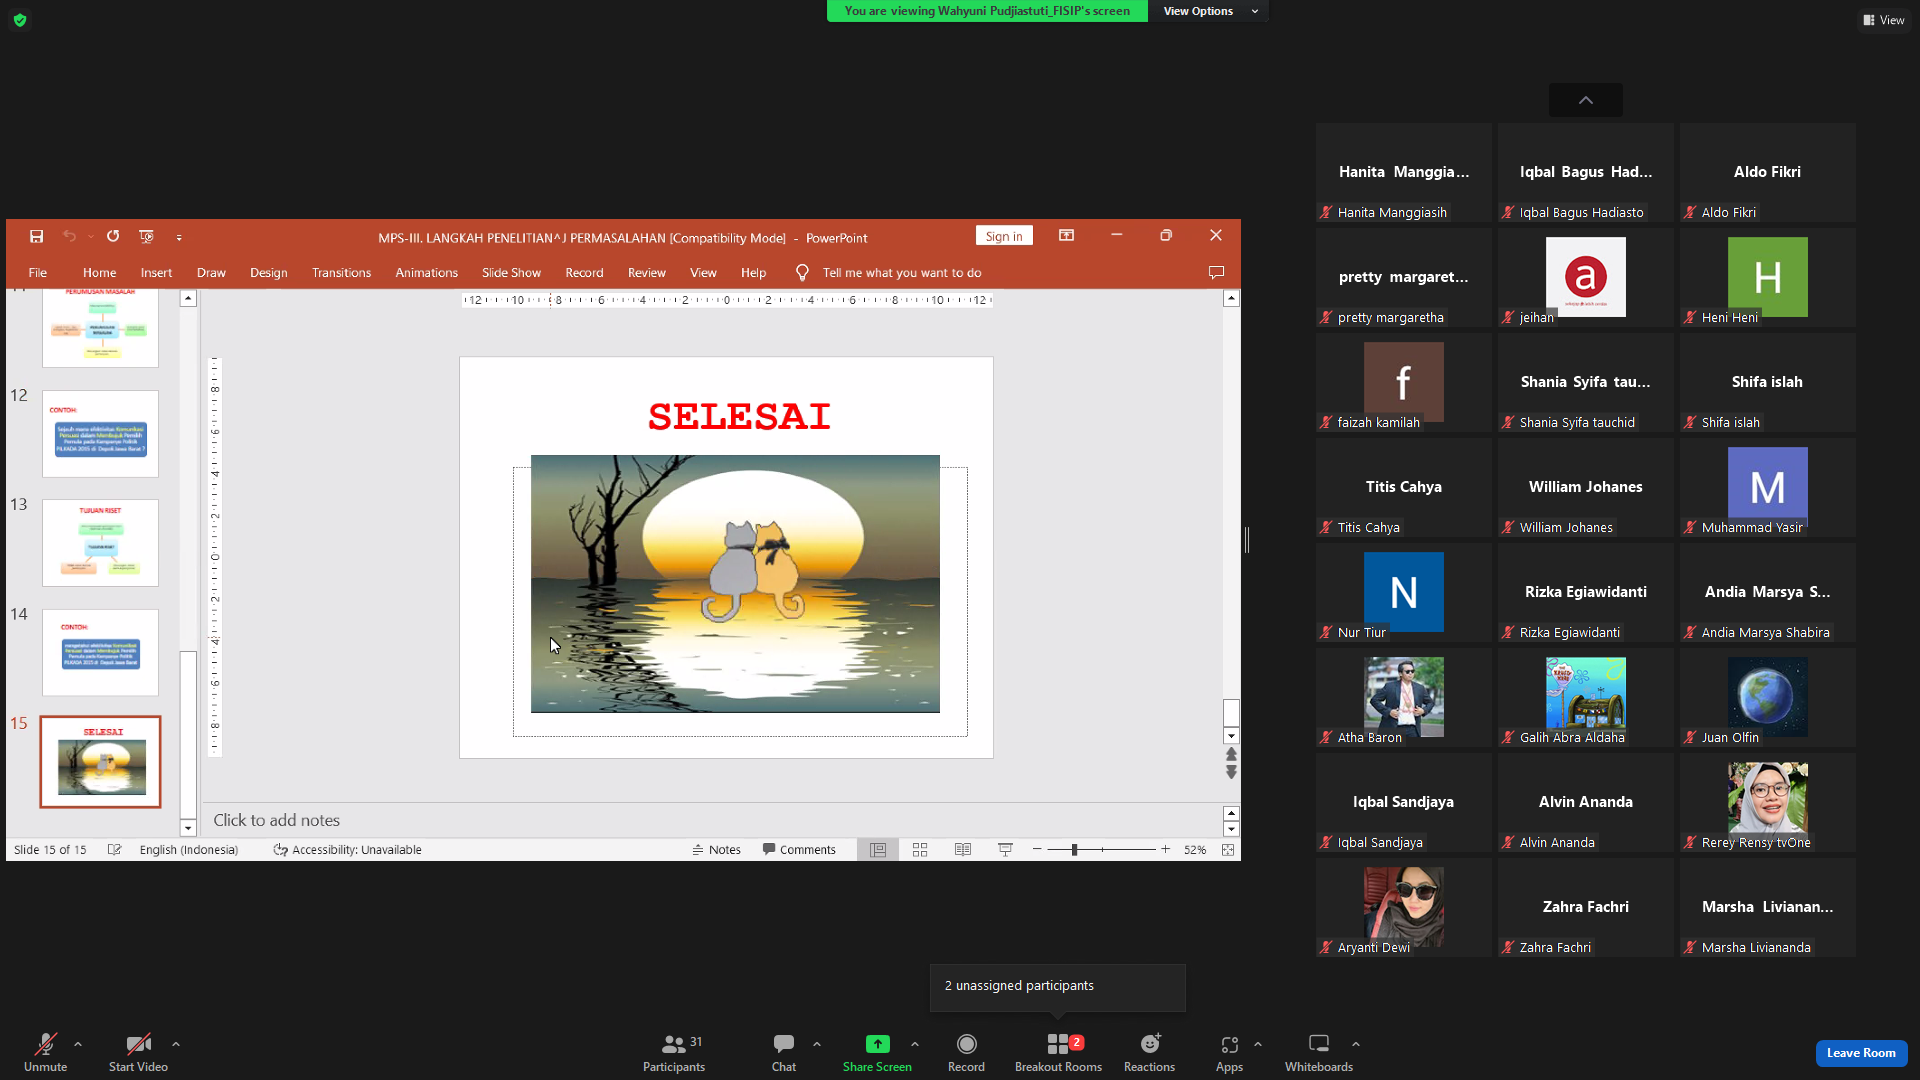Click Start Video camera toggle
1920x1080 pixels.
pyautogui.click(x=138, y=1052)
